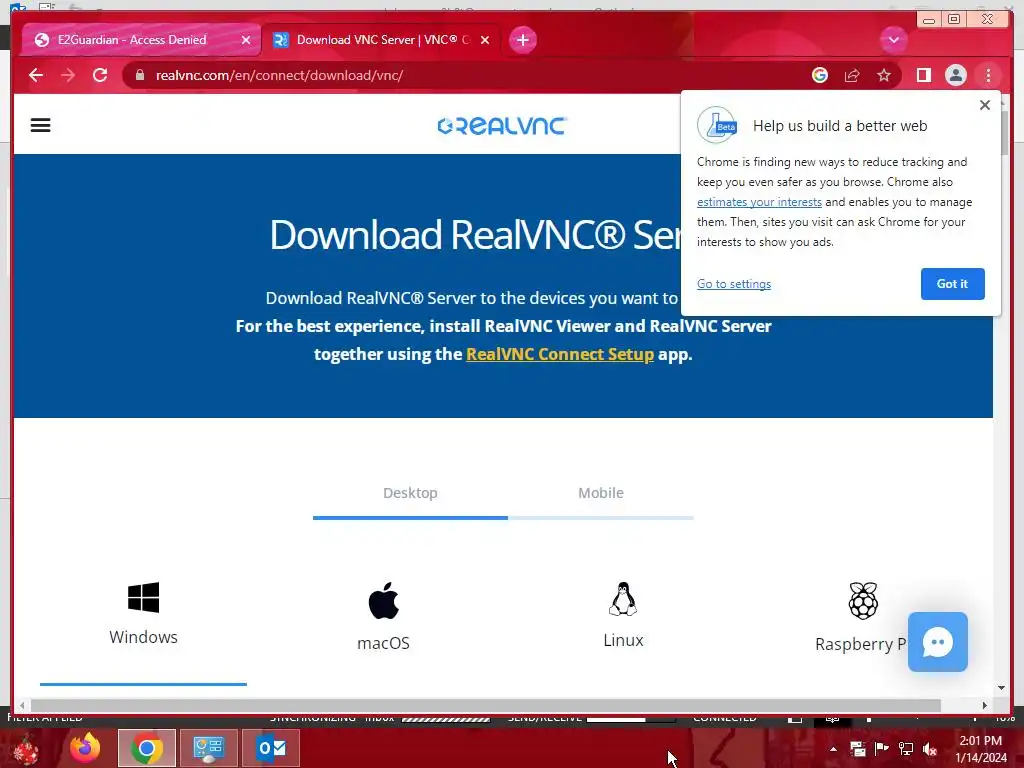Open the control panel taskbar icon
Viewport: 1024px width, 768px height.
point(209,748)
